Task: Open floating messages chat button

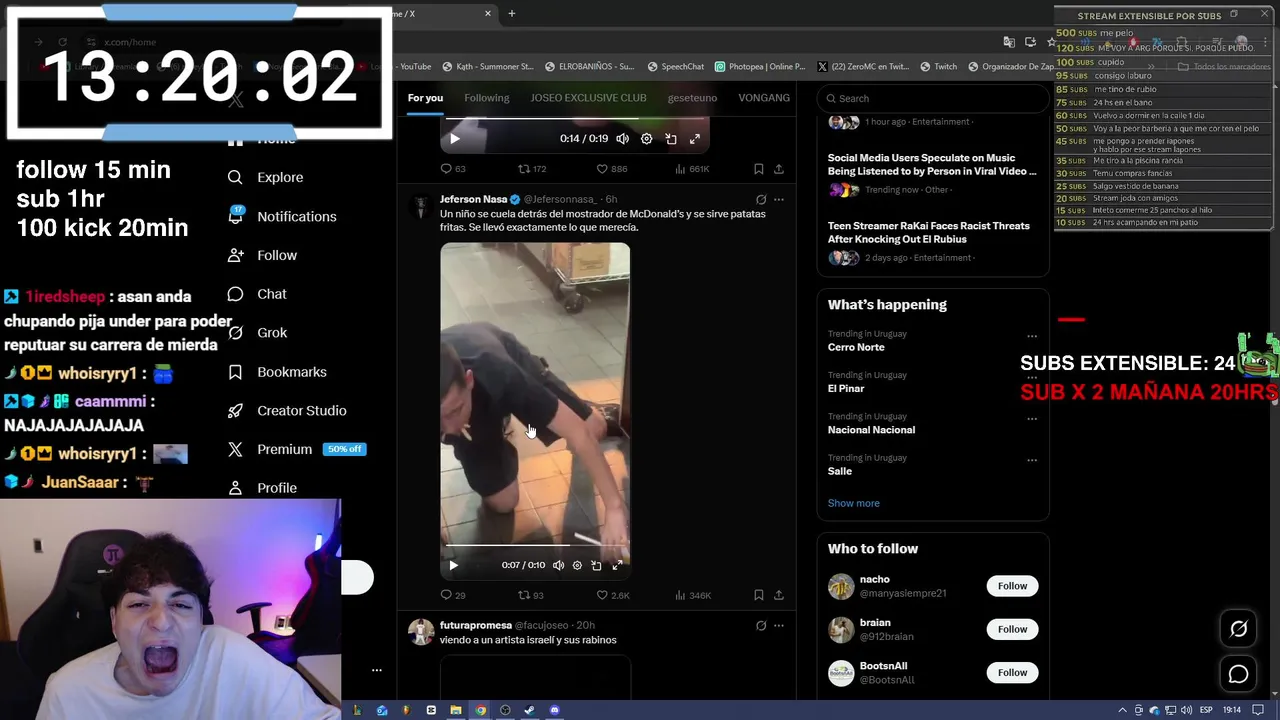Action: tap(1238, 675)
